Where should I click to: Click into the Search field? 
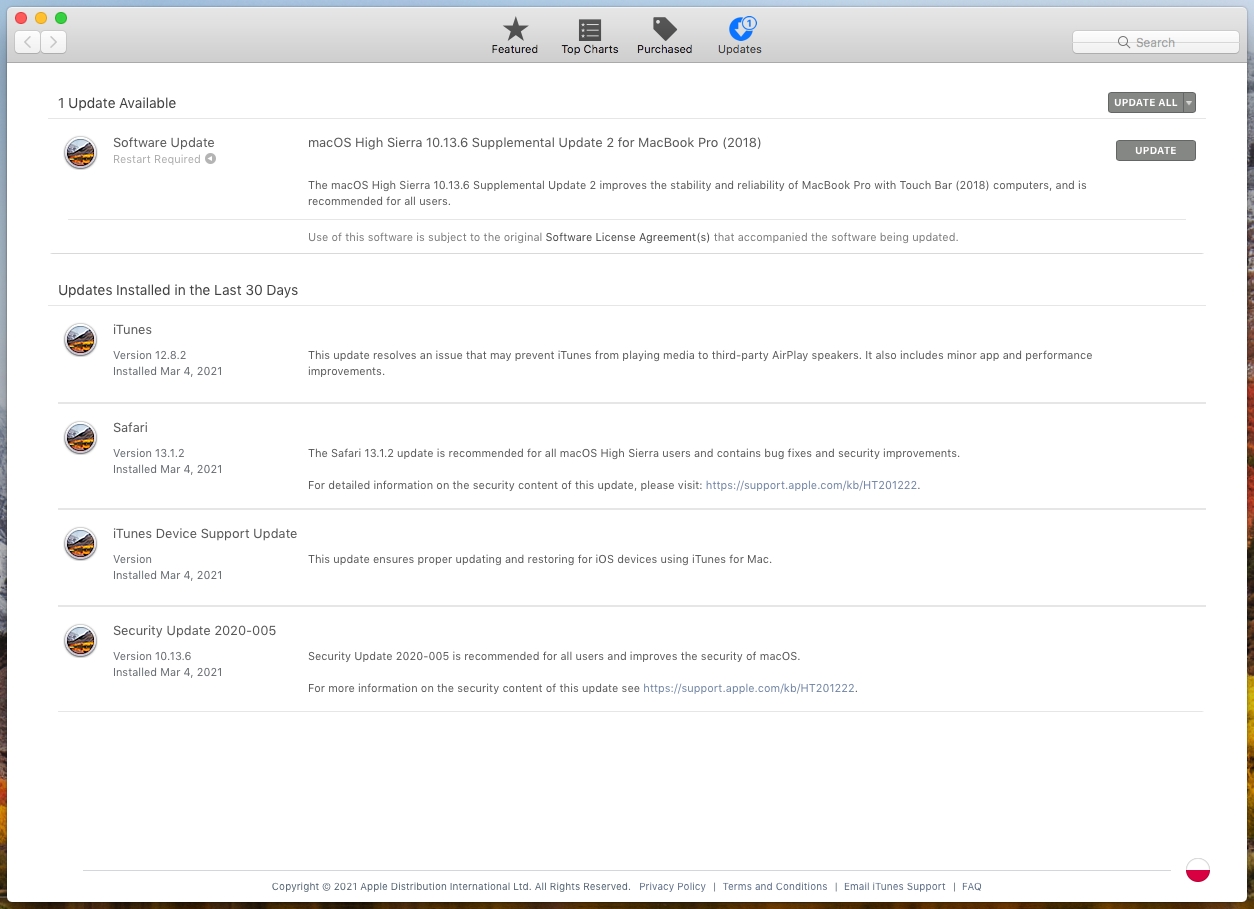1155,42
